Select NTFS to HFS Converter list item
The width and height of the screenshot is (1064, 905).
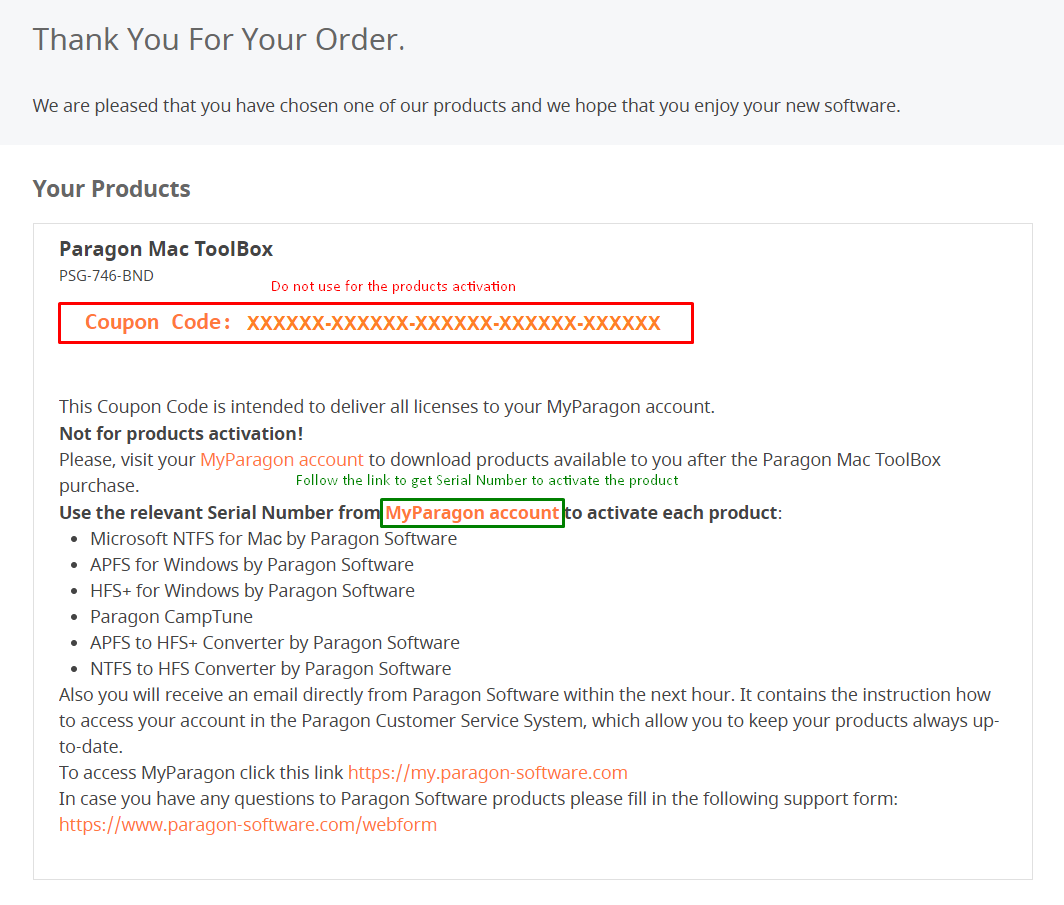[x=271, y=669]
